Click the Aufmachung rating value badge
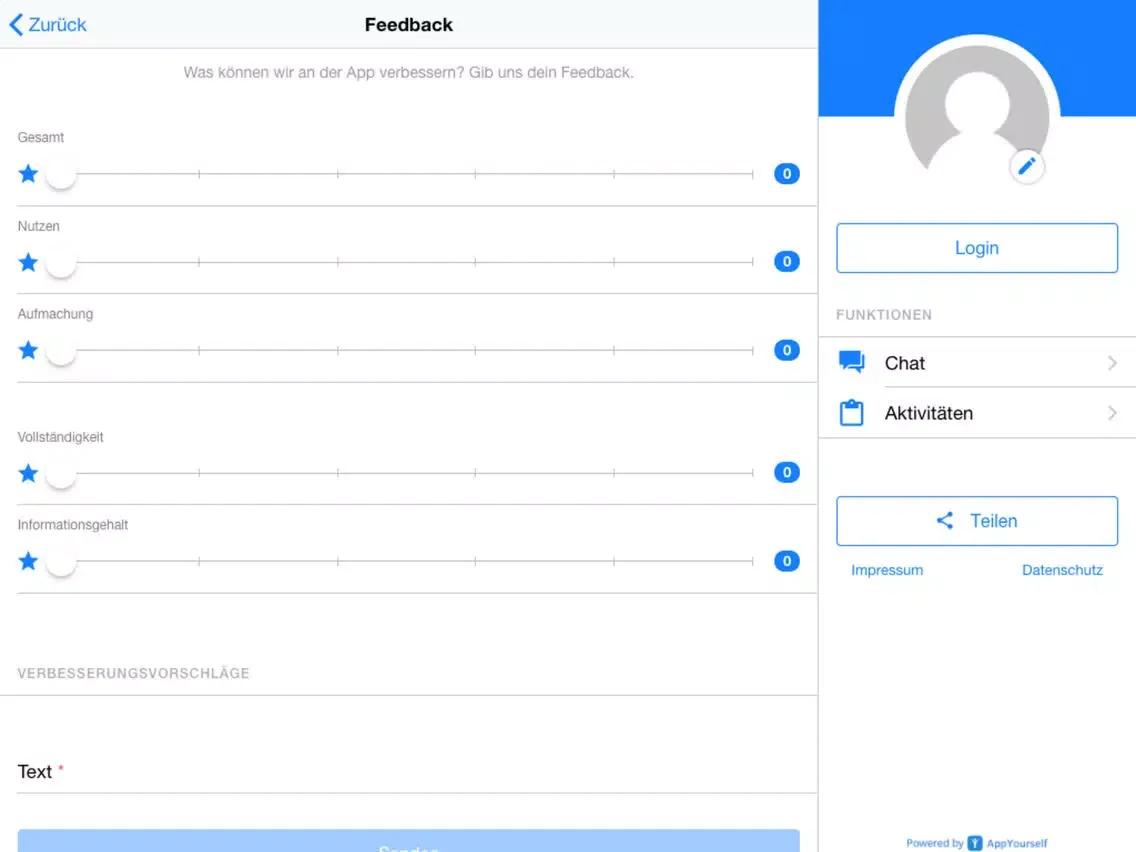The width and height of the screenshot is (1136, 852). point(787,350)
